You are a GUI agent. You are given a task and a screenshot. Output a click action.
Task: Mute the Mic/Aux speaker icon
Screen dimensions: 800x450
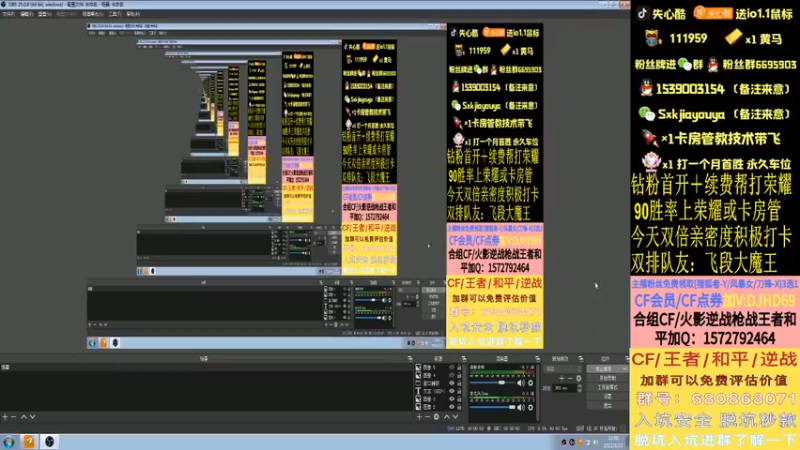(x=521, y=407)
